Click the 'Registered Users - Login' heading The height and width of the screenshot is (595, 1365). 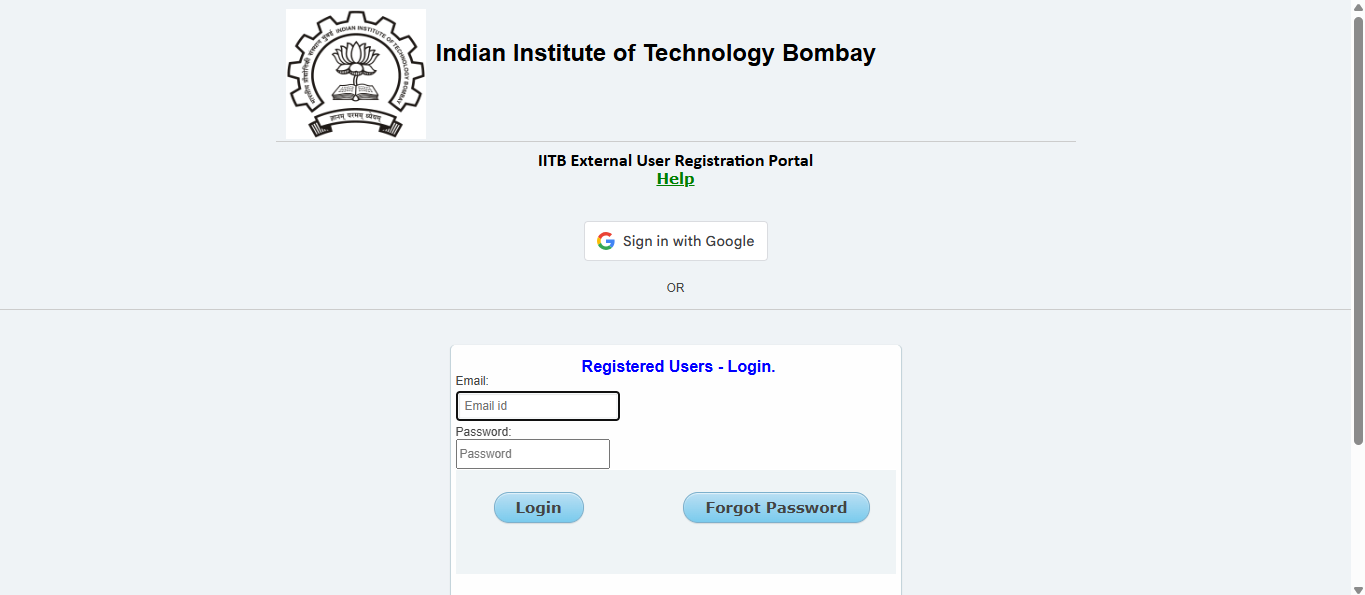click(678, 366)
